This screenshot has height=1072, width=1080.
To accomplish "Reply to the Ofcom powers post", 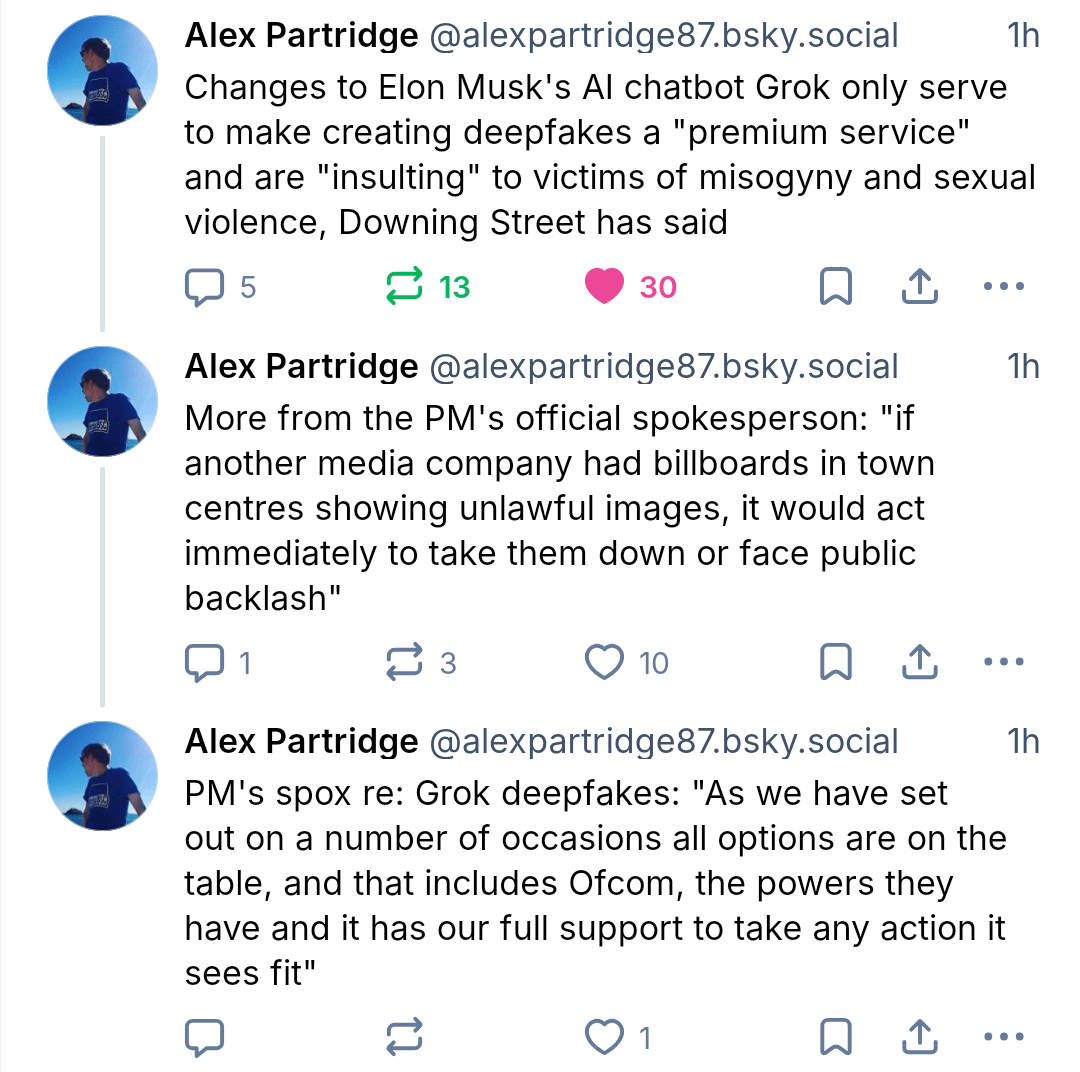I will [205, 1038].
